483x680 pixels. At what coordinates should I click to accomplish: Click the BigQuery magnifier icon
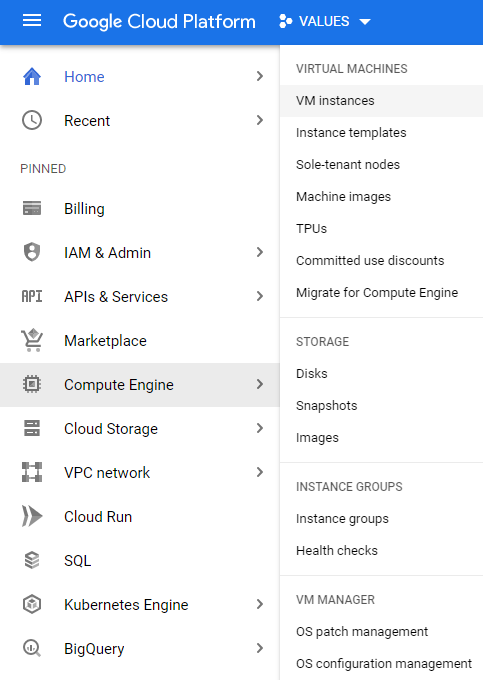[32, 648]
